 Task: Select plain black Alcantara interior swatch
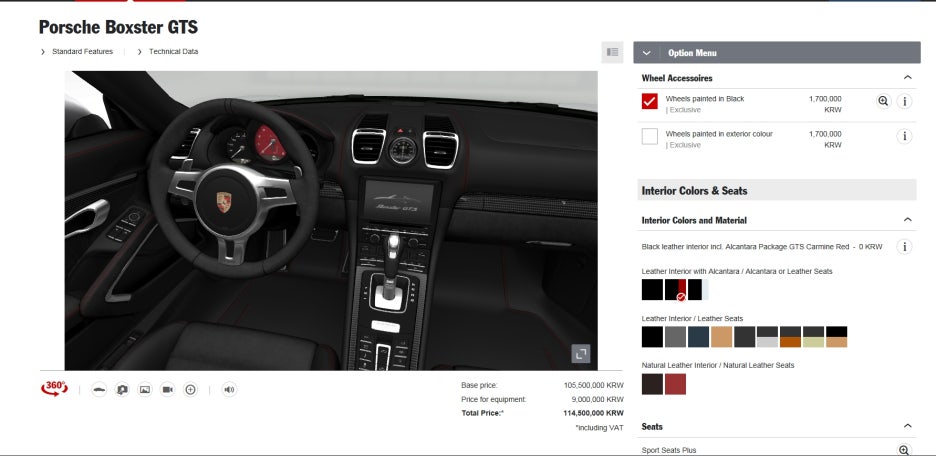[652, 289]
